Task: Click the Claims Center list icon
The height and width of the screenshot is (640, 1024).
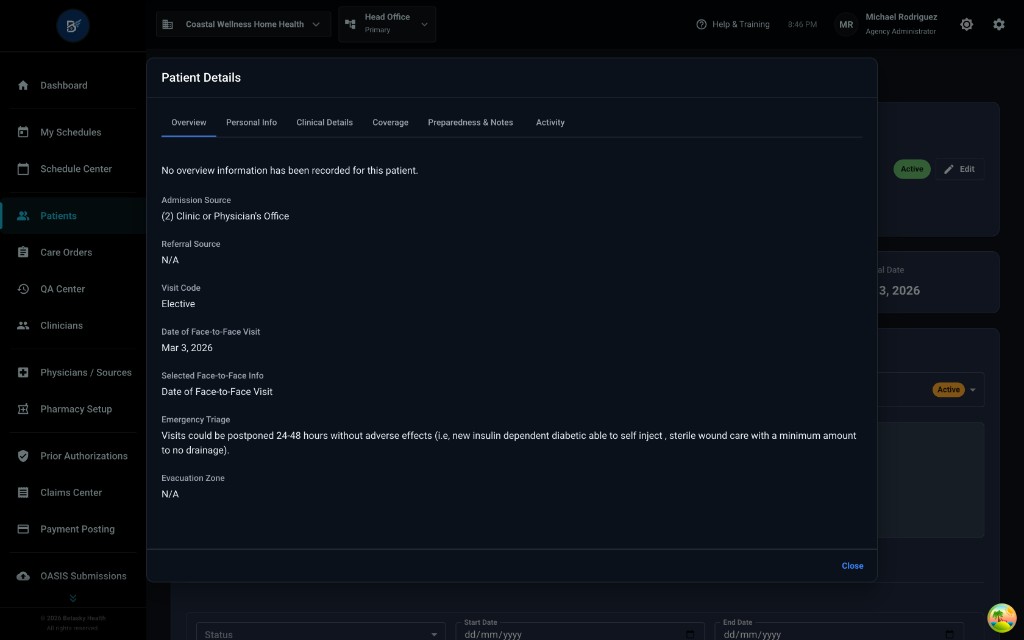Action: [23, 492]
